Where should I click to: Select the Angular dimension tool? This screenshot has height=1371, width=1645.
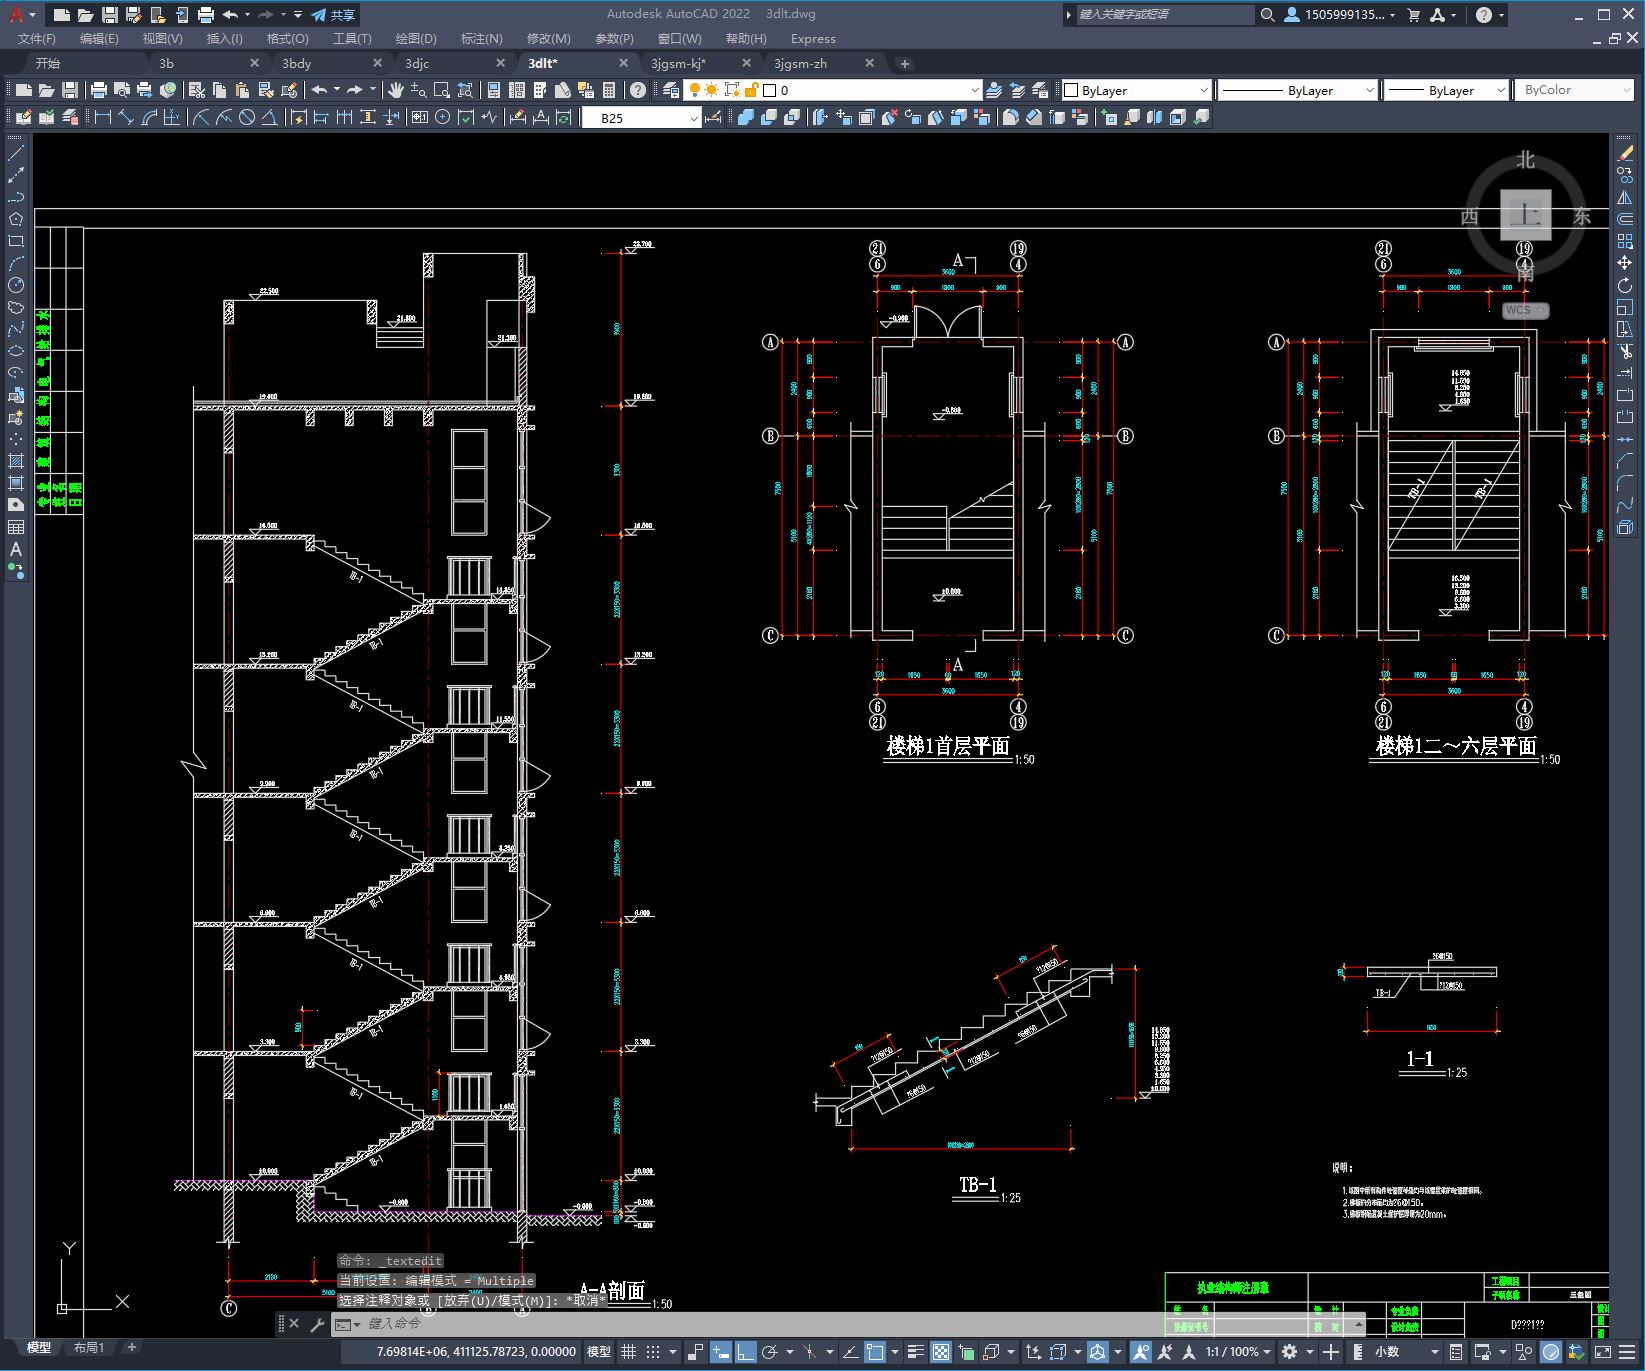[x=269, y=117]
